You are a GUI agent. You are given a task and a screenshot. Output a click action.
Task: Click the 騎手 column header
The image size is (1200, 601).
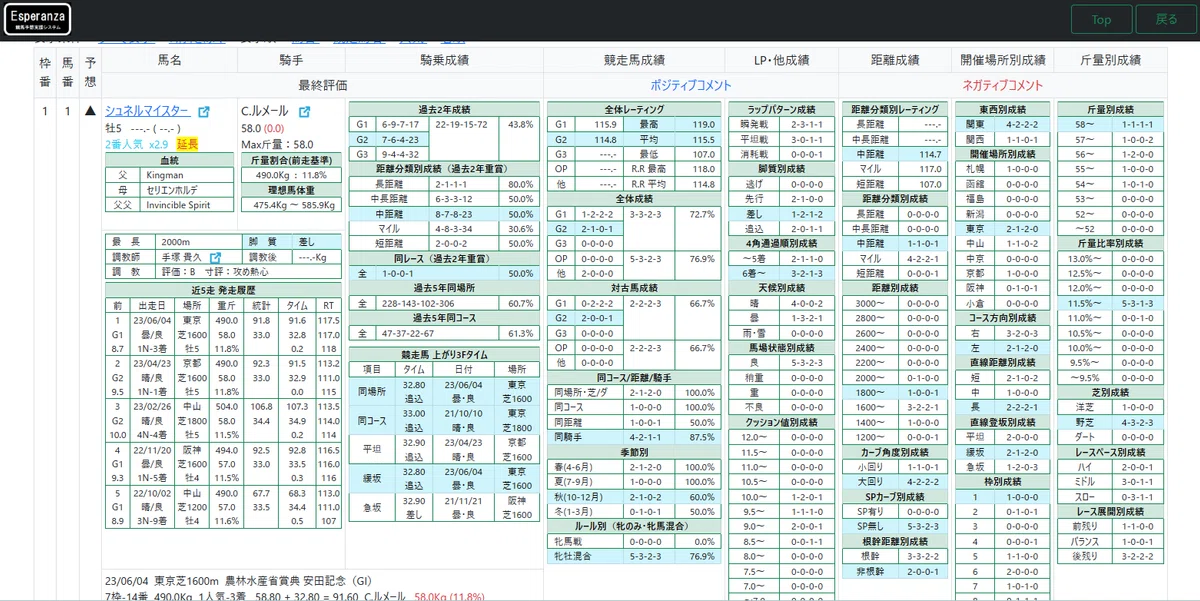(x=292, y=60)
